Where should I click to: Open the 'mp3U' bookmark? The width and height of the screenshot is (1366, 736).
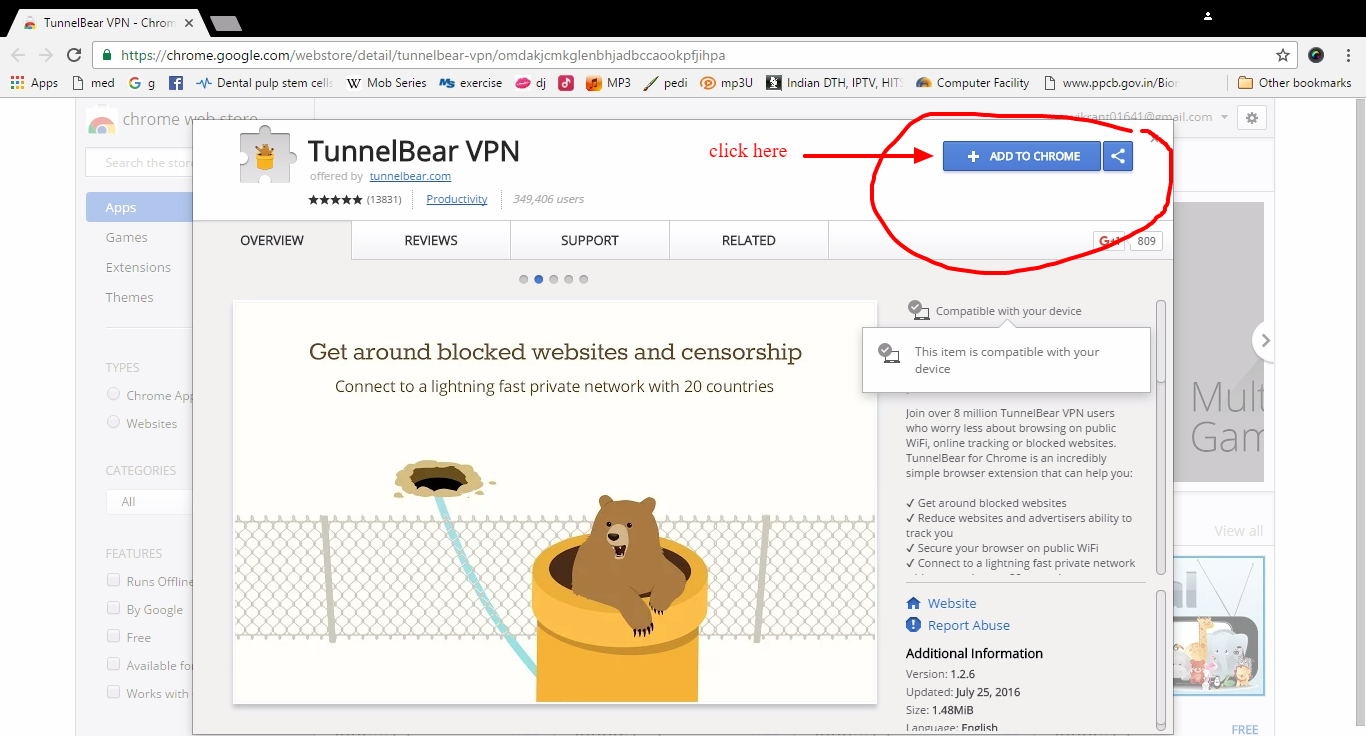(727, 83)
